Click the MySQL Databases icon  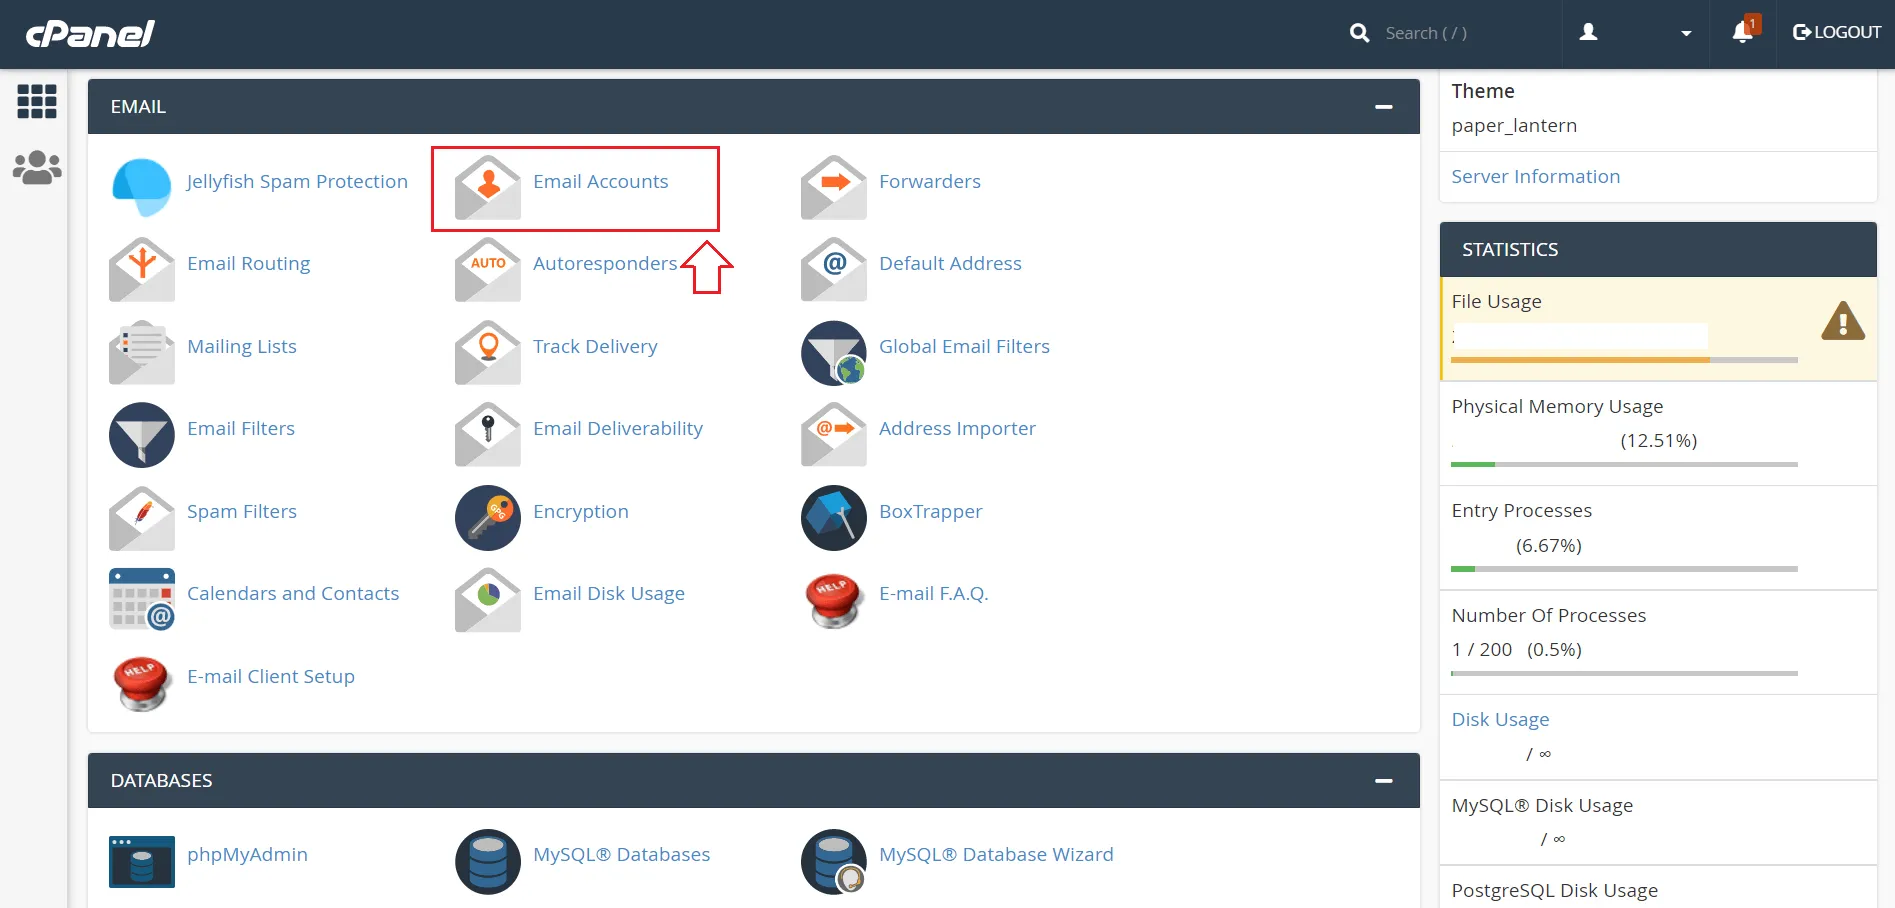[488, 861]
